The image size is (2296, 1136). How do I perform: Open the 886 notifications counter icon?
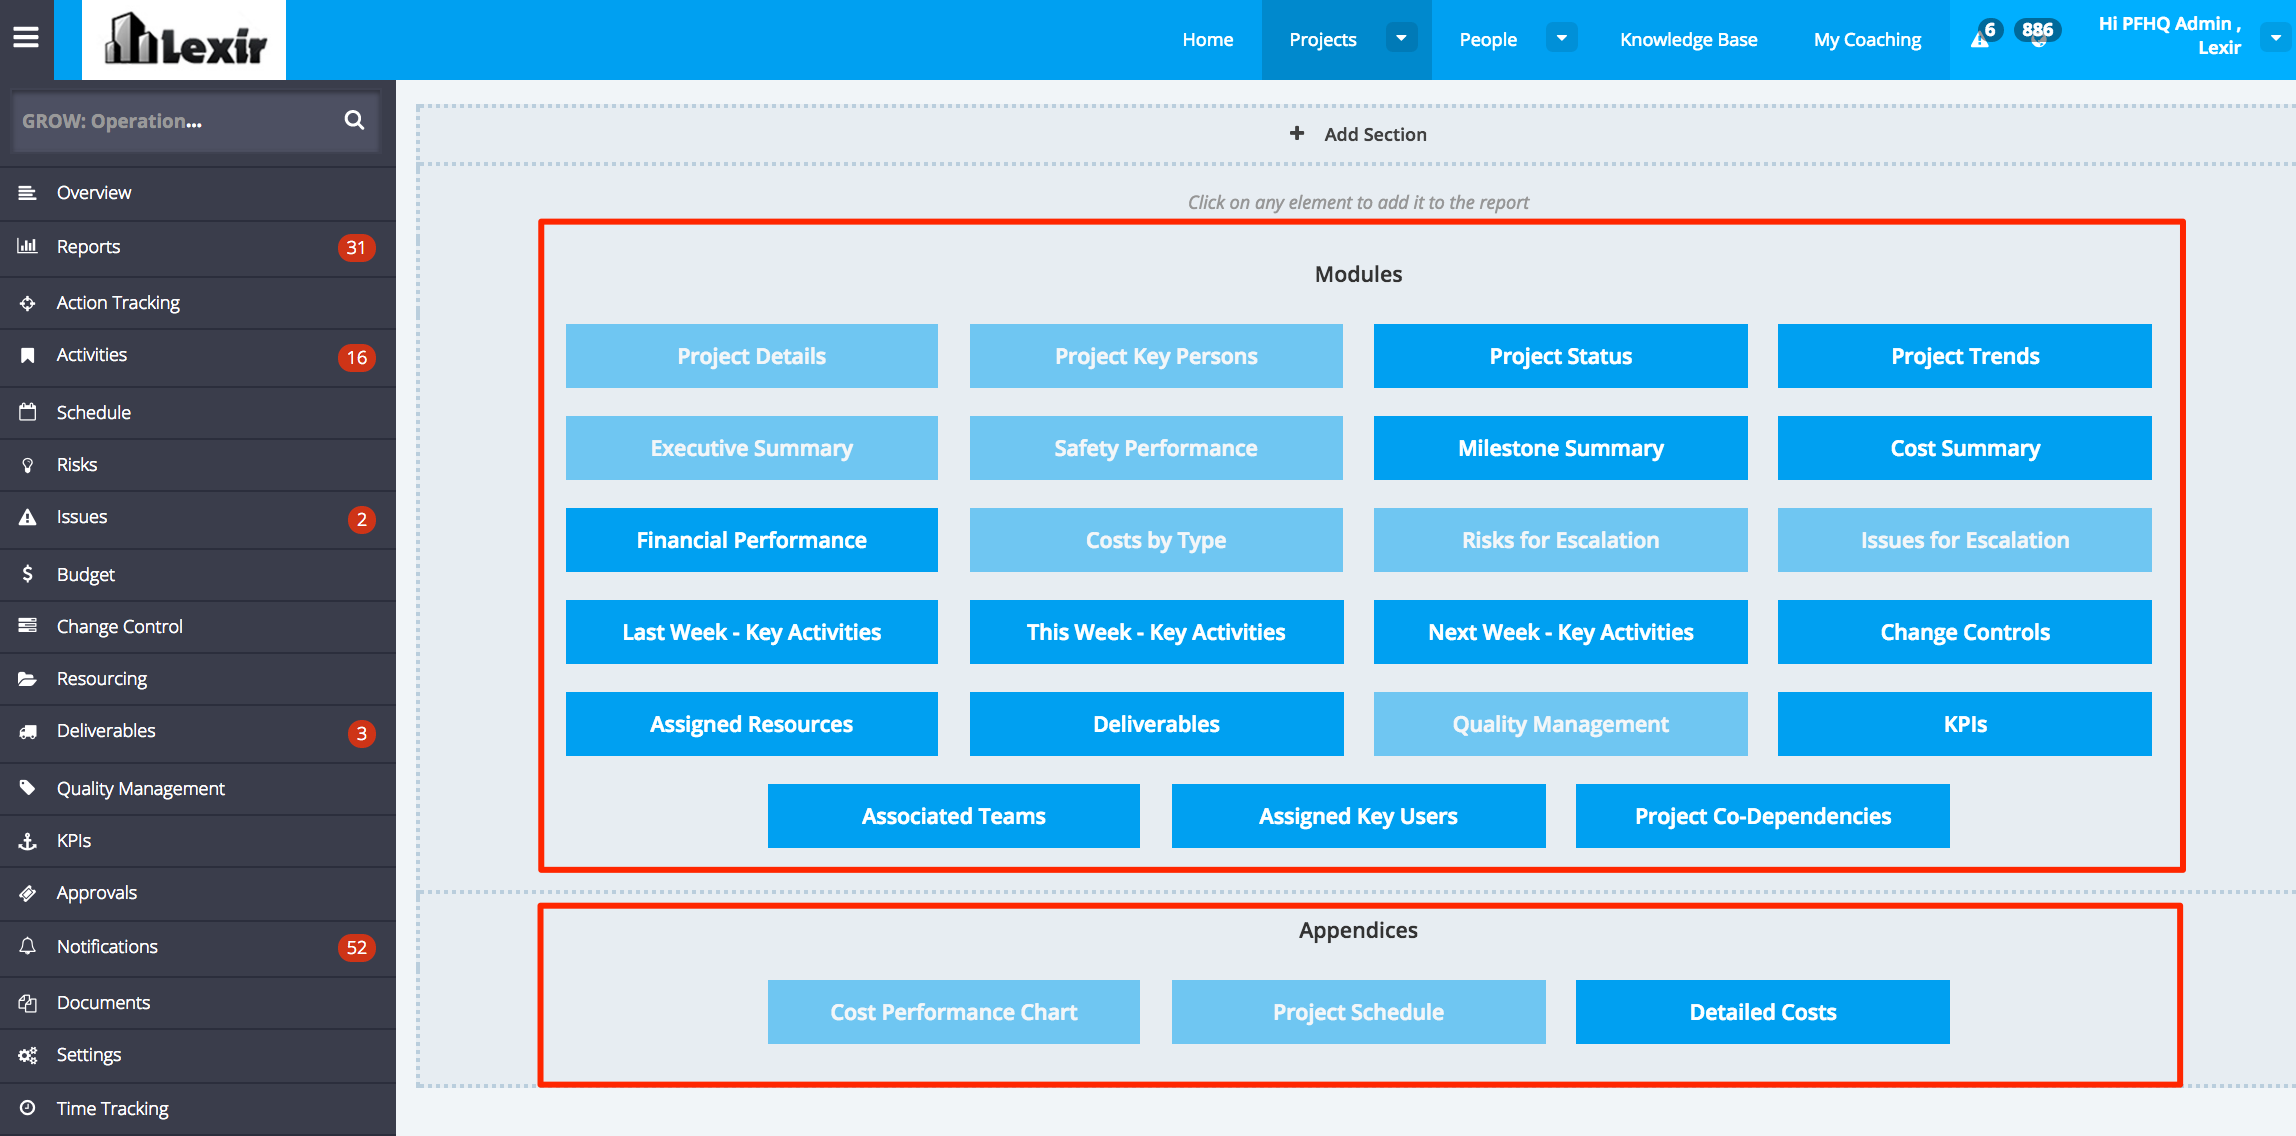point(2037,34)
